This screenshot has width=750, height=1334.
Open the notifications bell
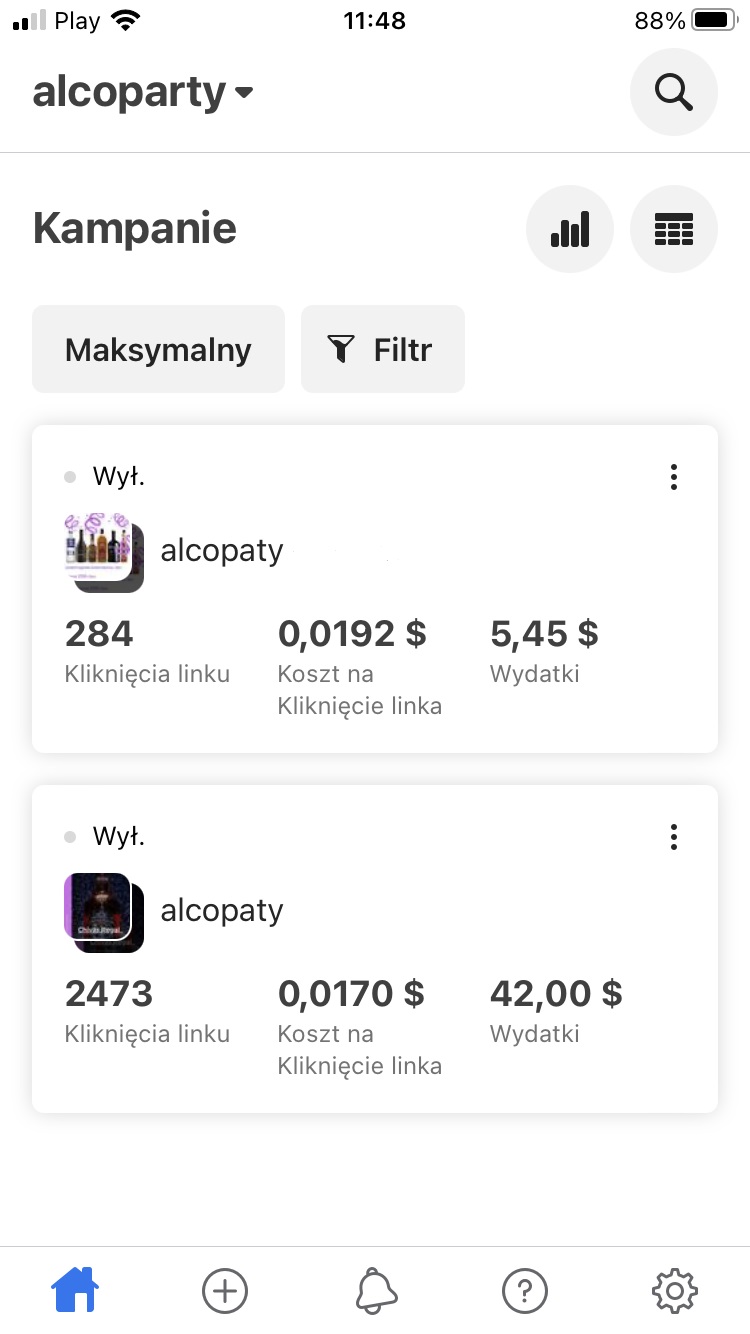[376, 1290]
